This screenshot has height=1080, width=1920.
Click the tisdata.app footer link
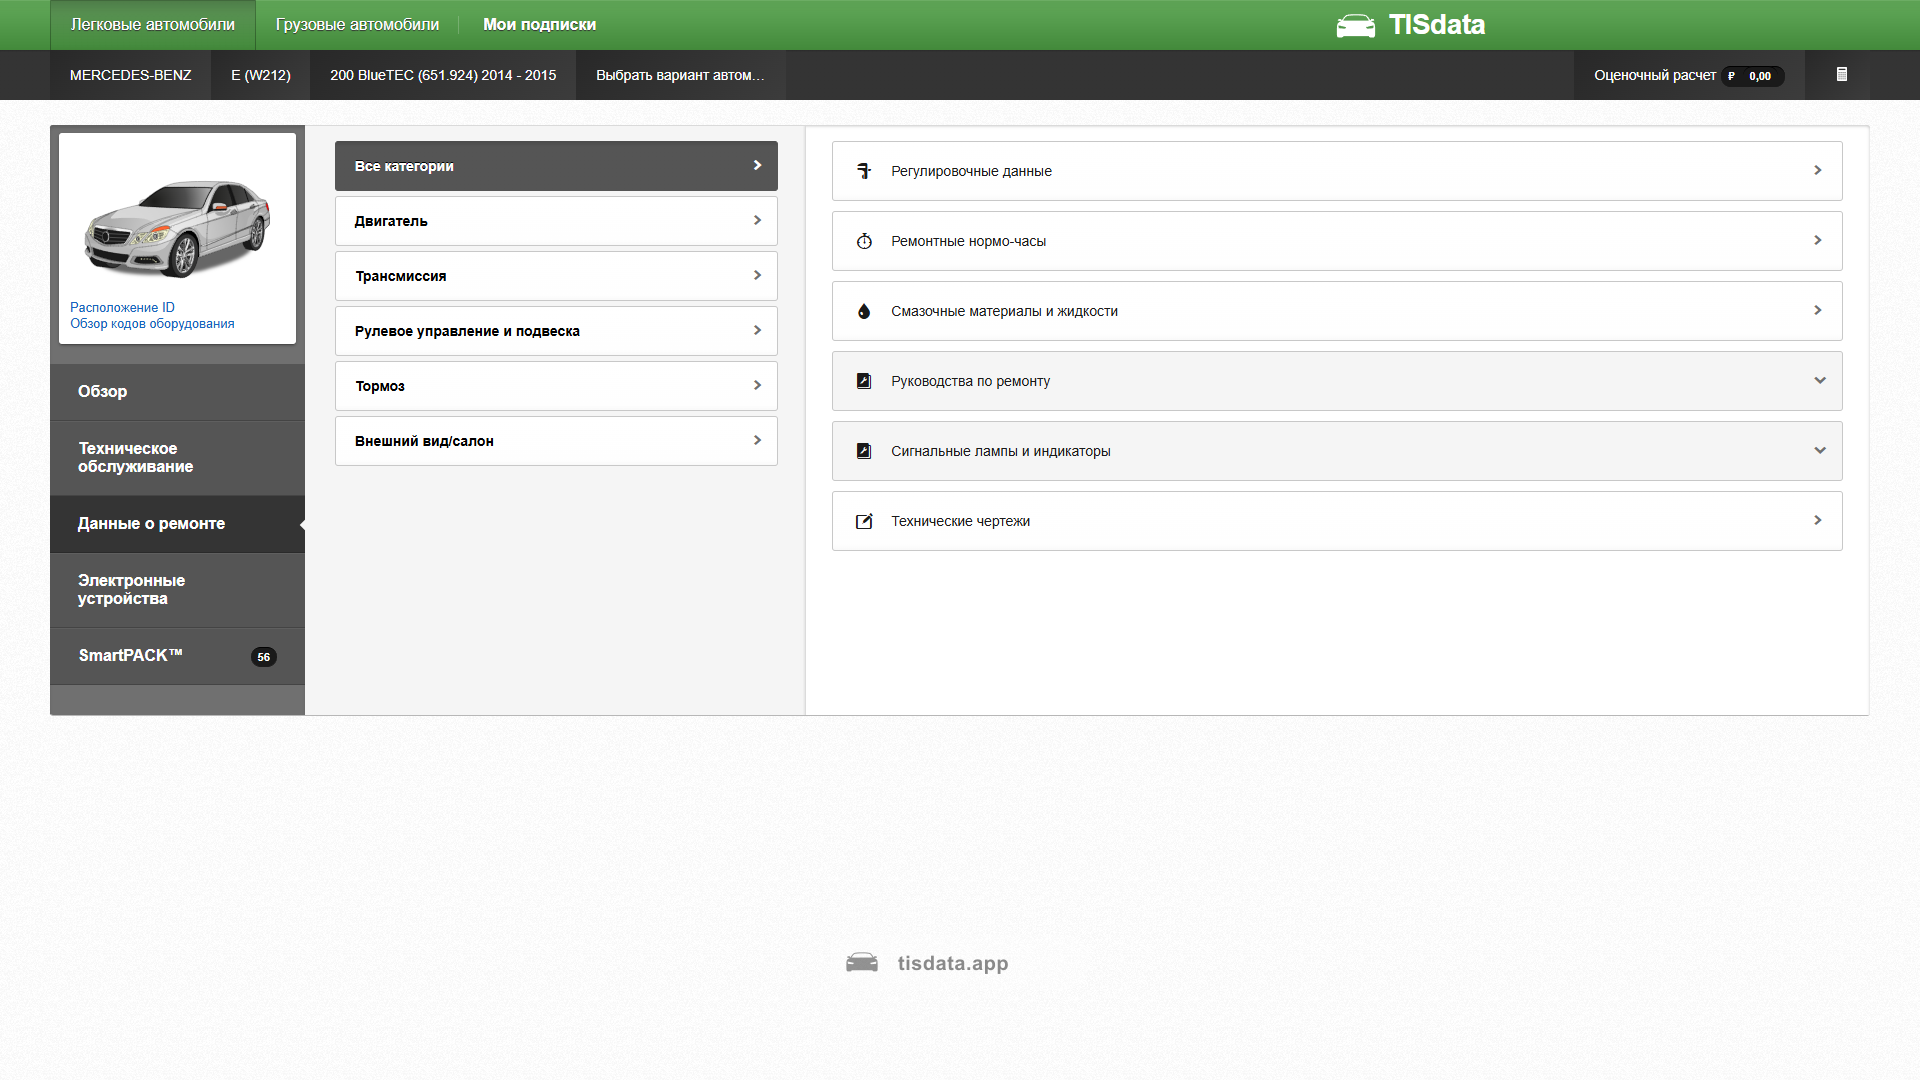953,963
